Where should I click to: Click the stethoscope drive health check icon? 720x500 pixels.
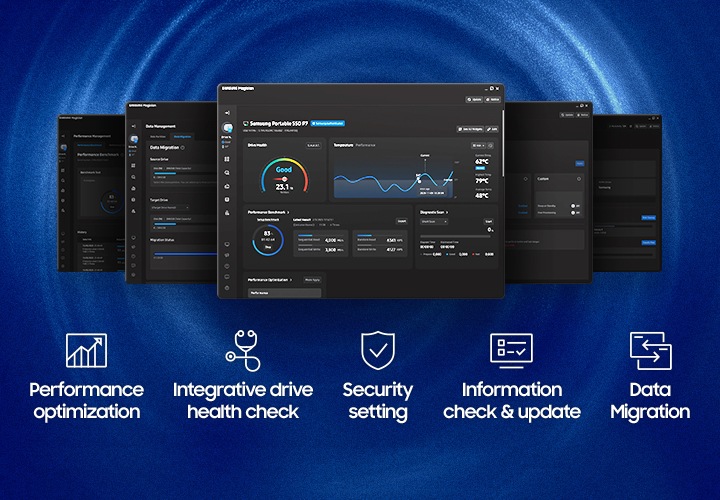click(x=243, y=351)
